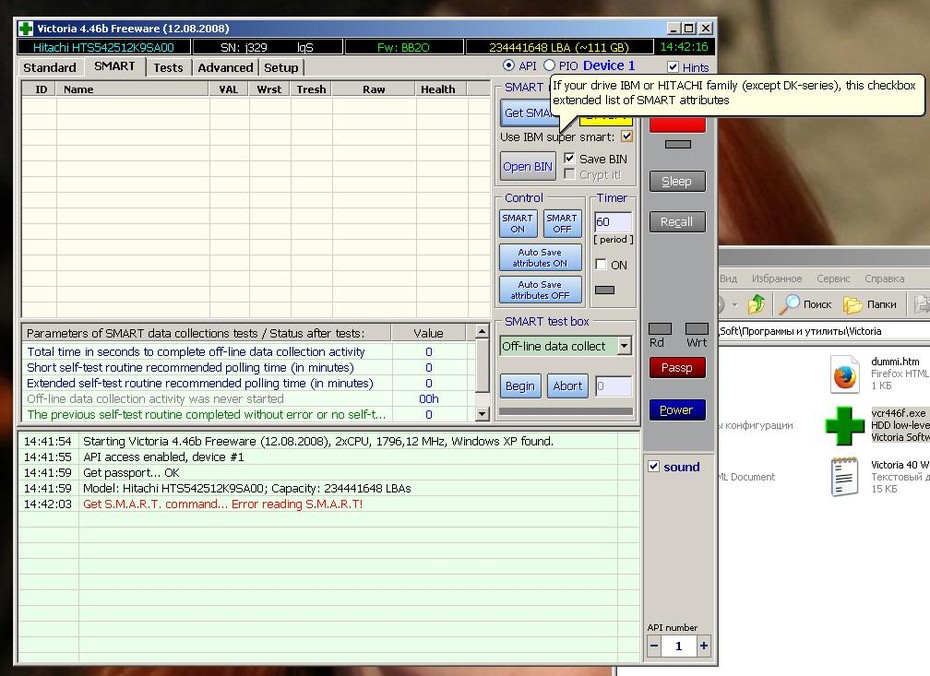Click the Explorer search magnifier icon
Image resolution: width=930 pixels, height=676 pixels.
point(789,304)
